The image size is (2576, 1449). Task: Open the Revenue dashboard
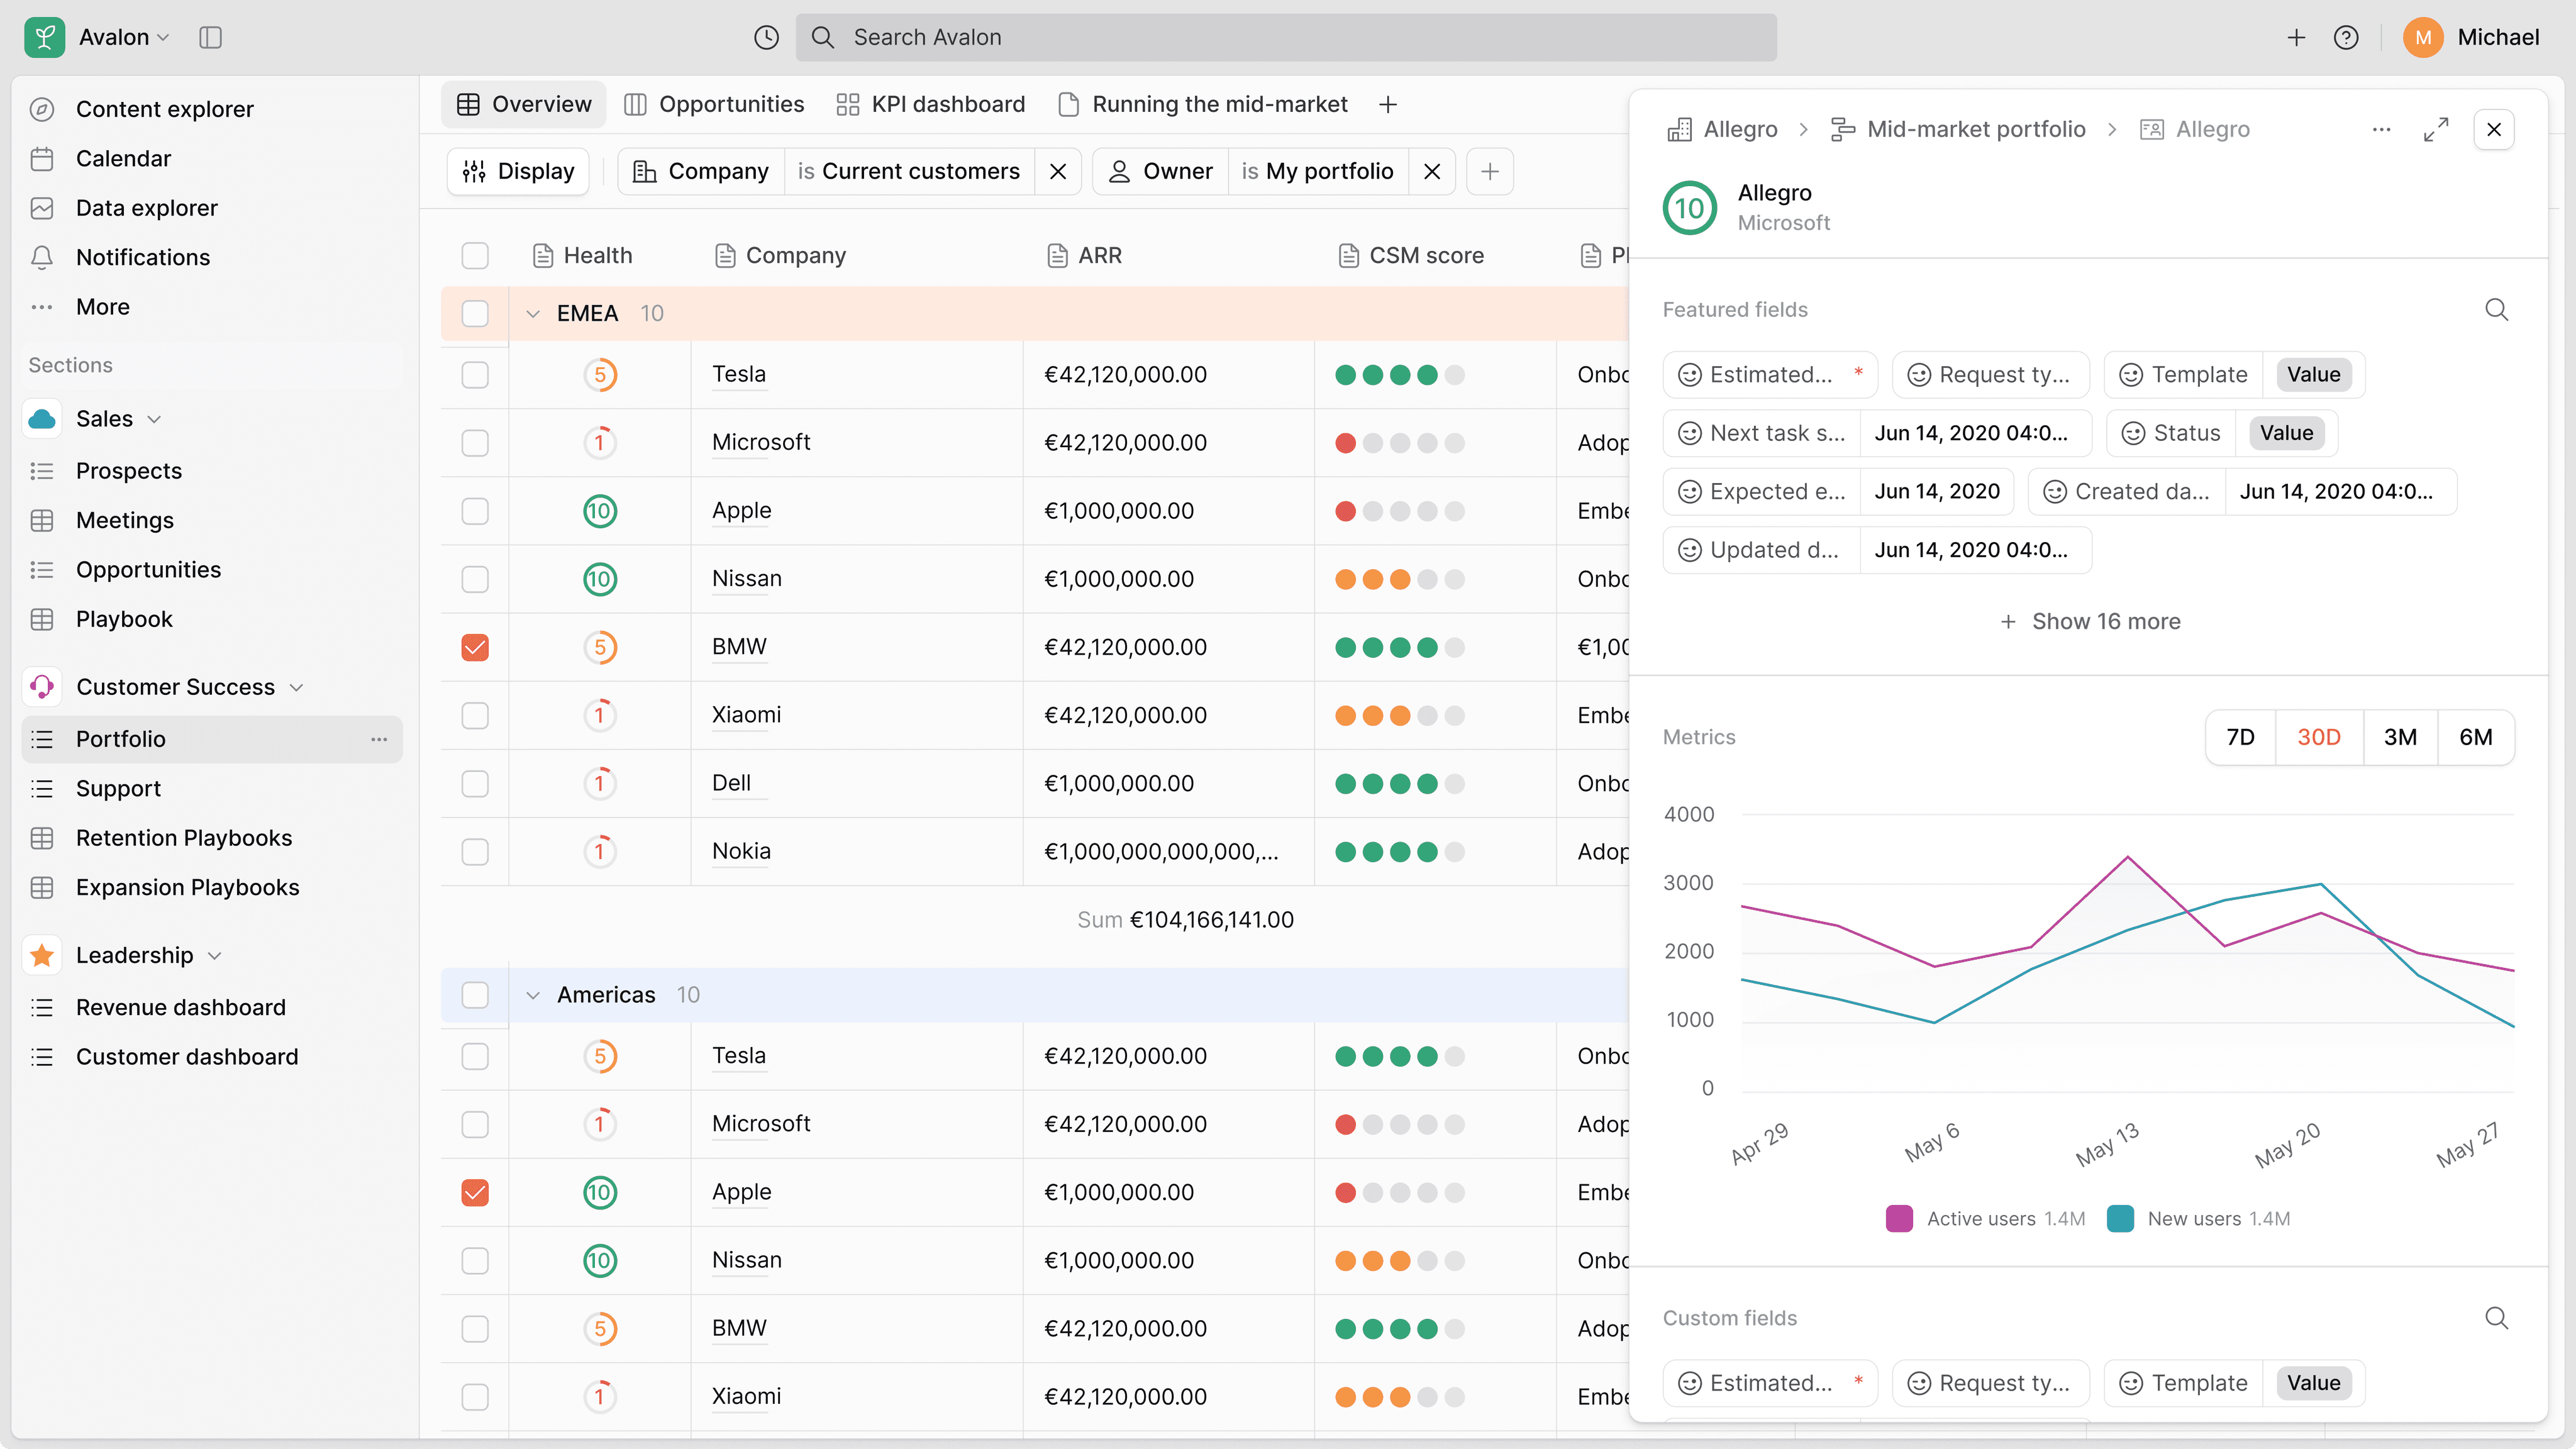click(x=180, y=1007)
